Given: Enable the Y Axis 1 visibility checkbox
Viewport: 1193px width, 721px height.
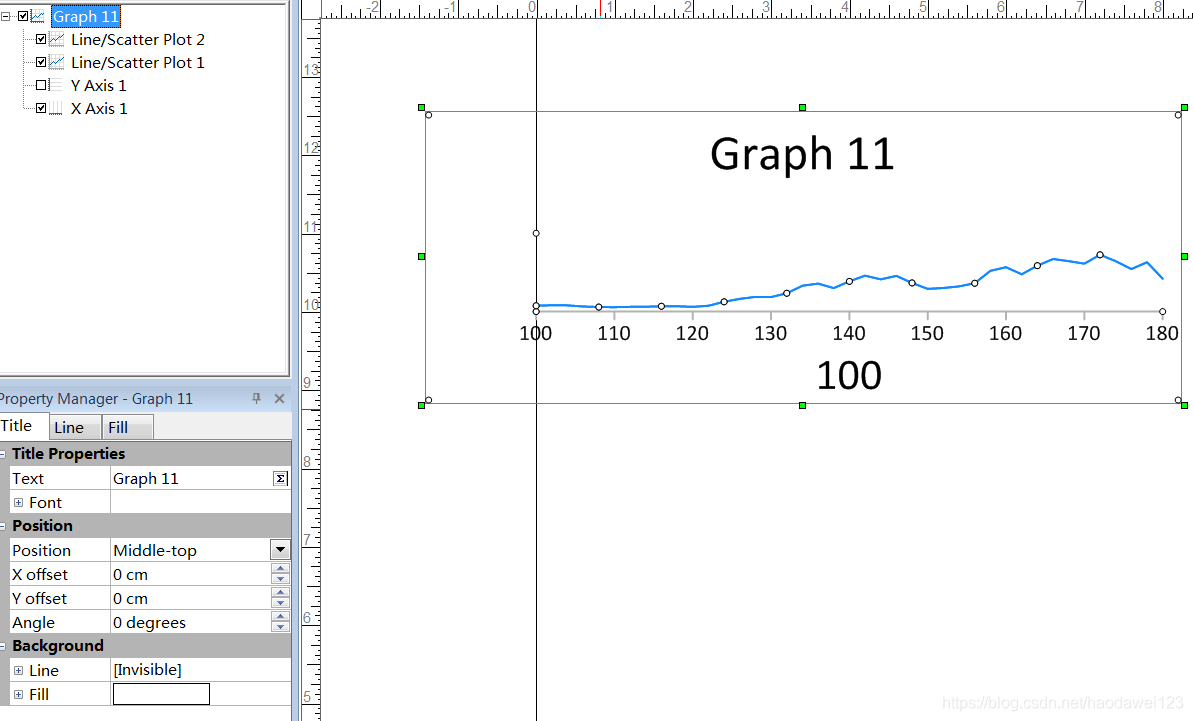Looking at the screenshot, I should tap(41, 85).
